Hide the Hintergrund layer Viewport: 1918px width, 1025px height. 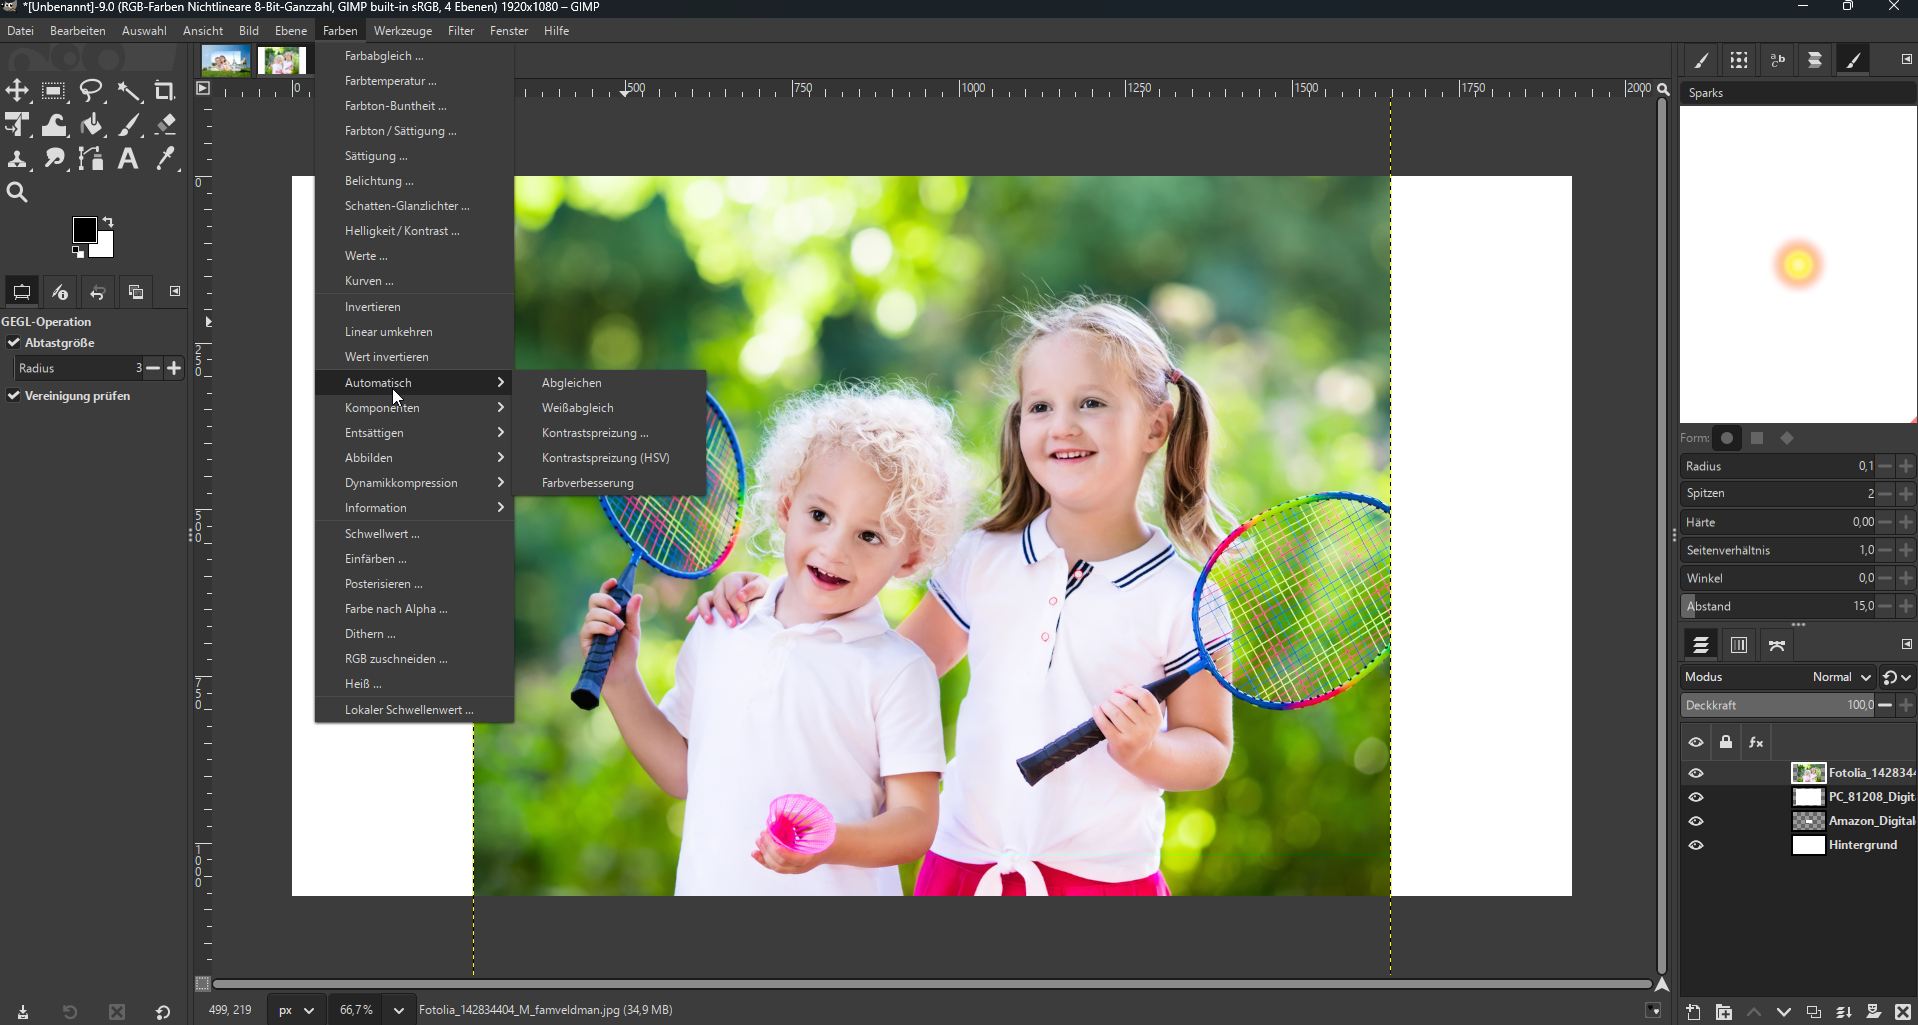1696,845
